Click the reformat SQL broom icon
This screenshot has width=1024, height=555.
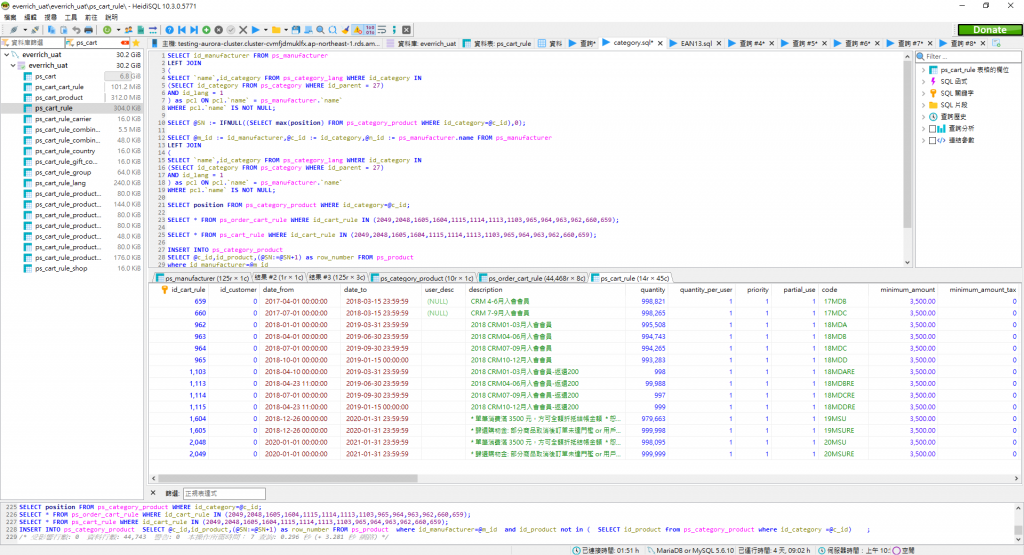pyautogui.click(x=345, y=30)
